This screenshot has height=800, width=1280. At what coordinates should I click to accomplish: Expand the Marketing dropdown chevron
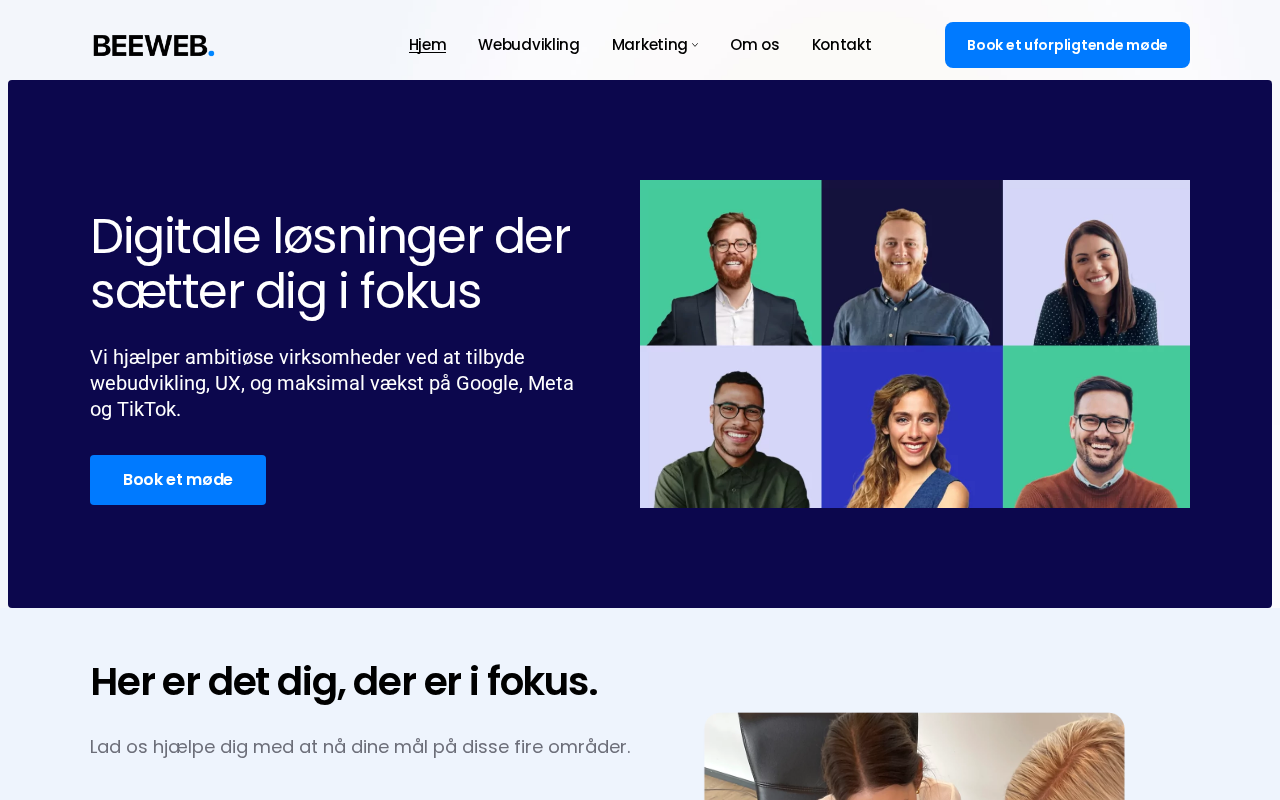click(x=695, y=45)
